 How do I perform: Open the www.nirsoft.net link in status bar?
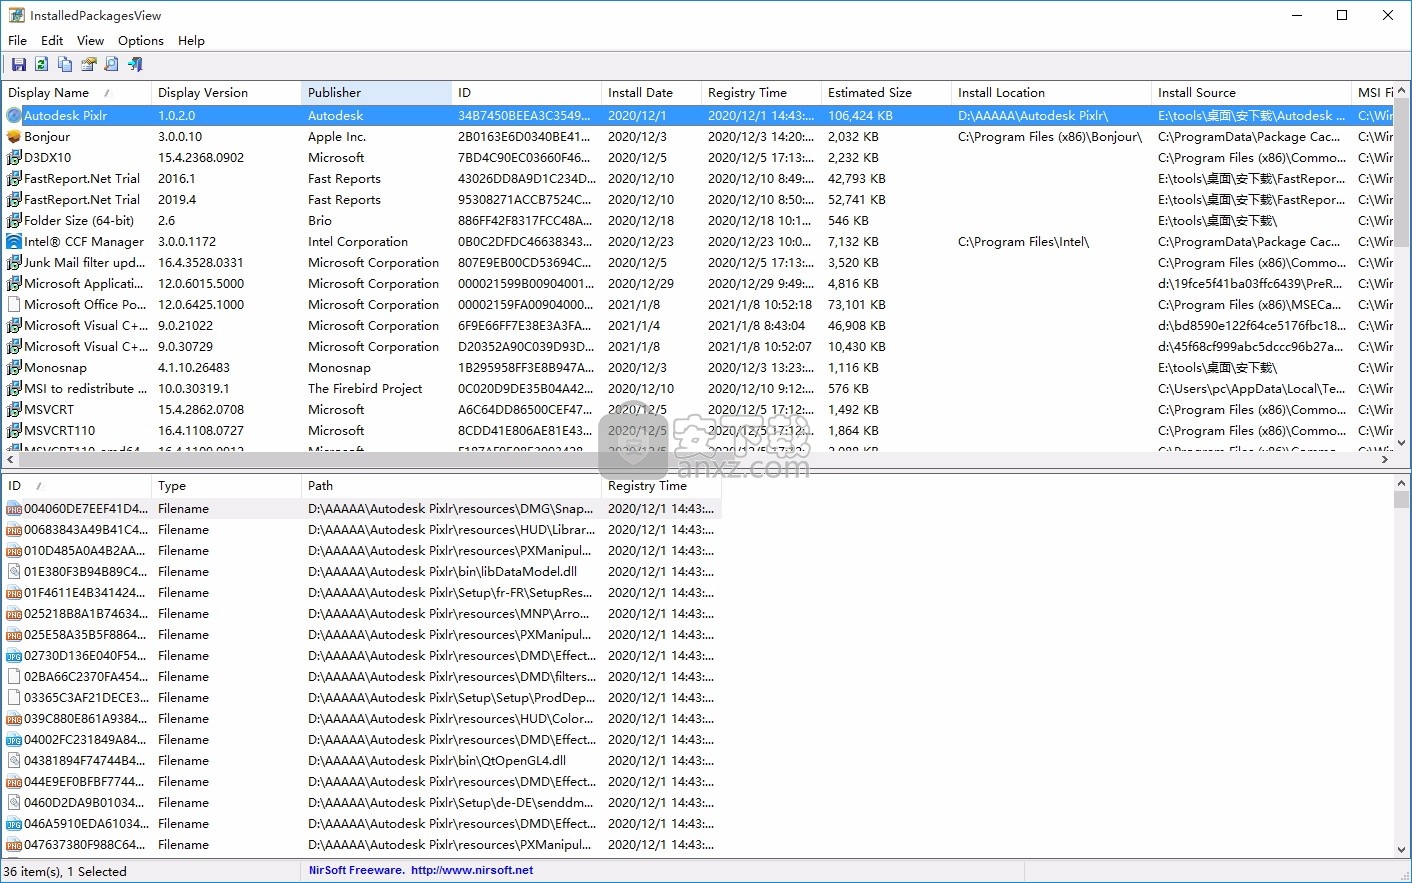click(472, 871)
